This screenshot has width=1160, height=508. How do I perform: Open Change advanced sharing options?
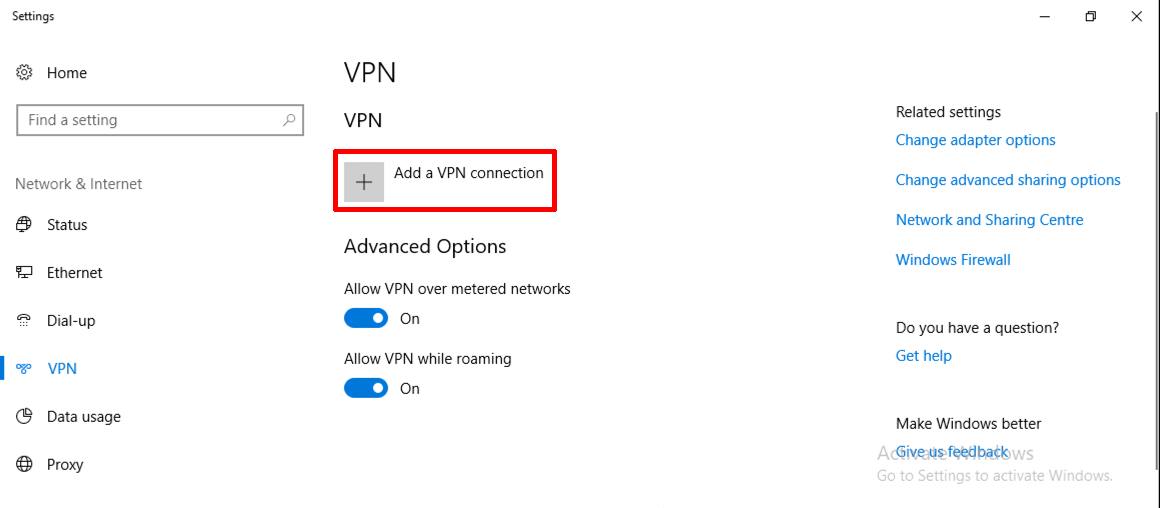1008,180
